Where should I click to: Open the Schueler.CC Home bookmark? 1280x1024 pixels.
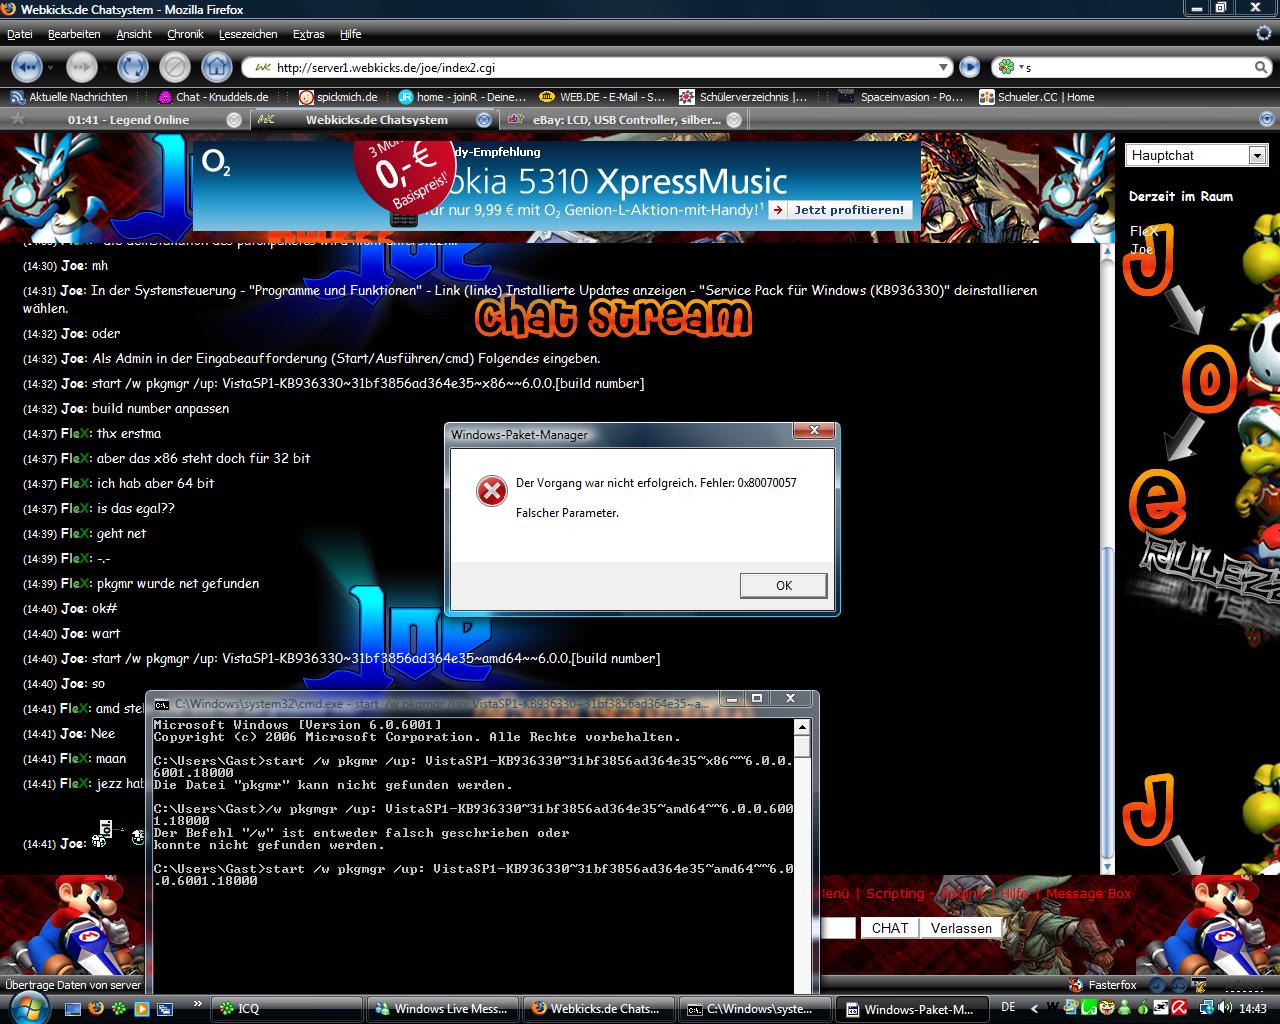pyautogui.click(x=1036, y=97)
